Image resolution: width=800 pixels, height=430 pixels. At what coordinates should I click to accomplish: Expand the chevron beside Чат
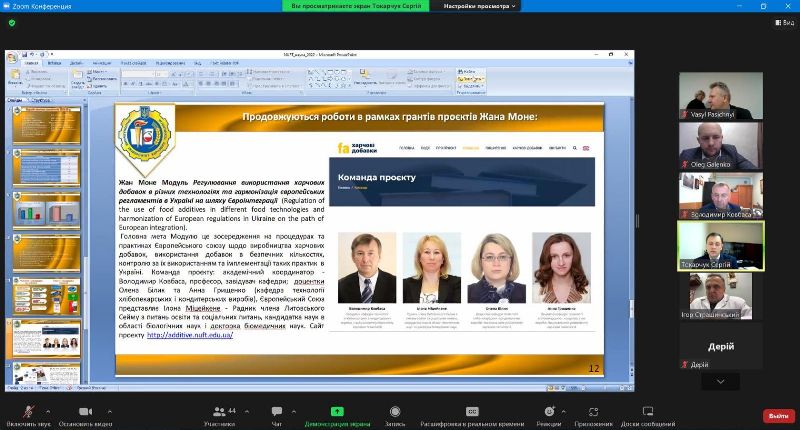point(294,411)
